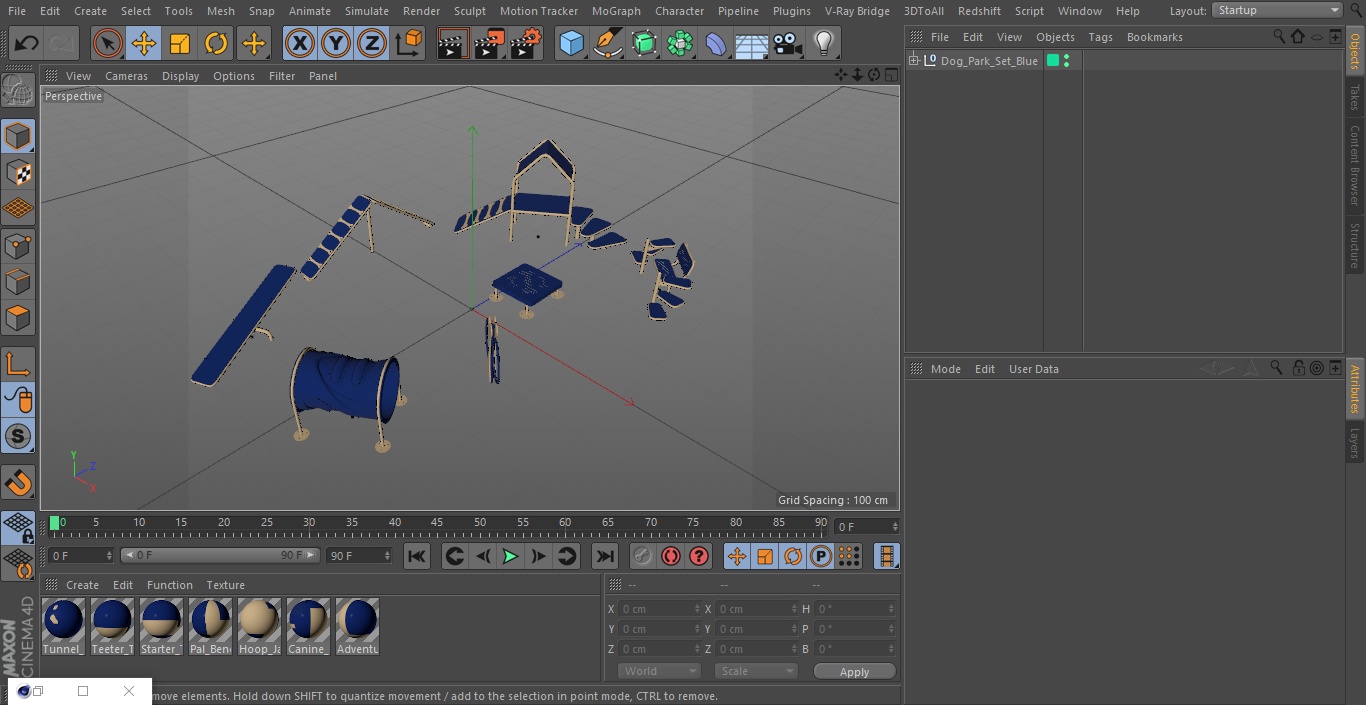The width and height of the screenshot is (1366, 705).
Task: Click the X position input field
Action: coord(659,609)
